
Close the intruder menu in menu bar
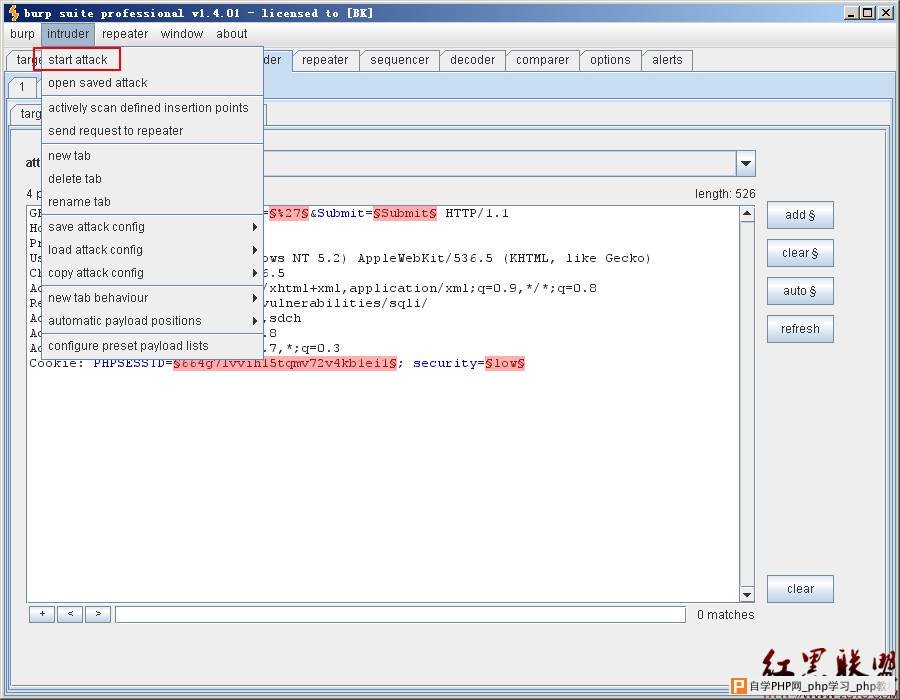(68, 34)
